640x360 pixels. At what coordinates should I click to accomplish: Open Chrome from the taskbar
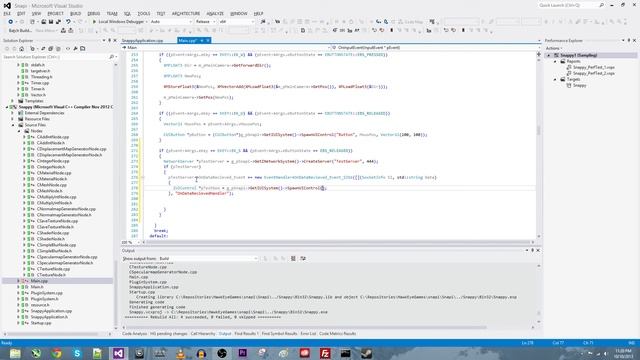click(56, 353)
